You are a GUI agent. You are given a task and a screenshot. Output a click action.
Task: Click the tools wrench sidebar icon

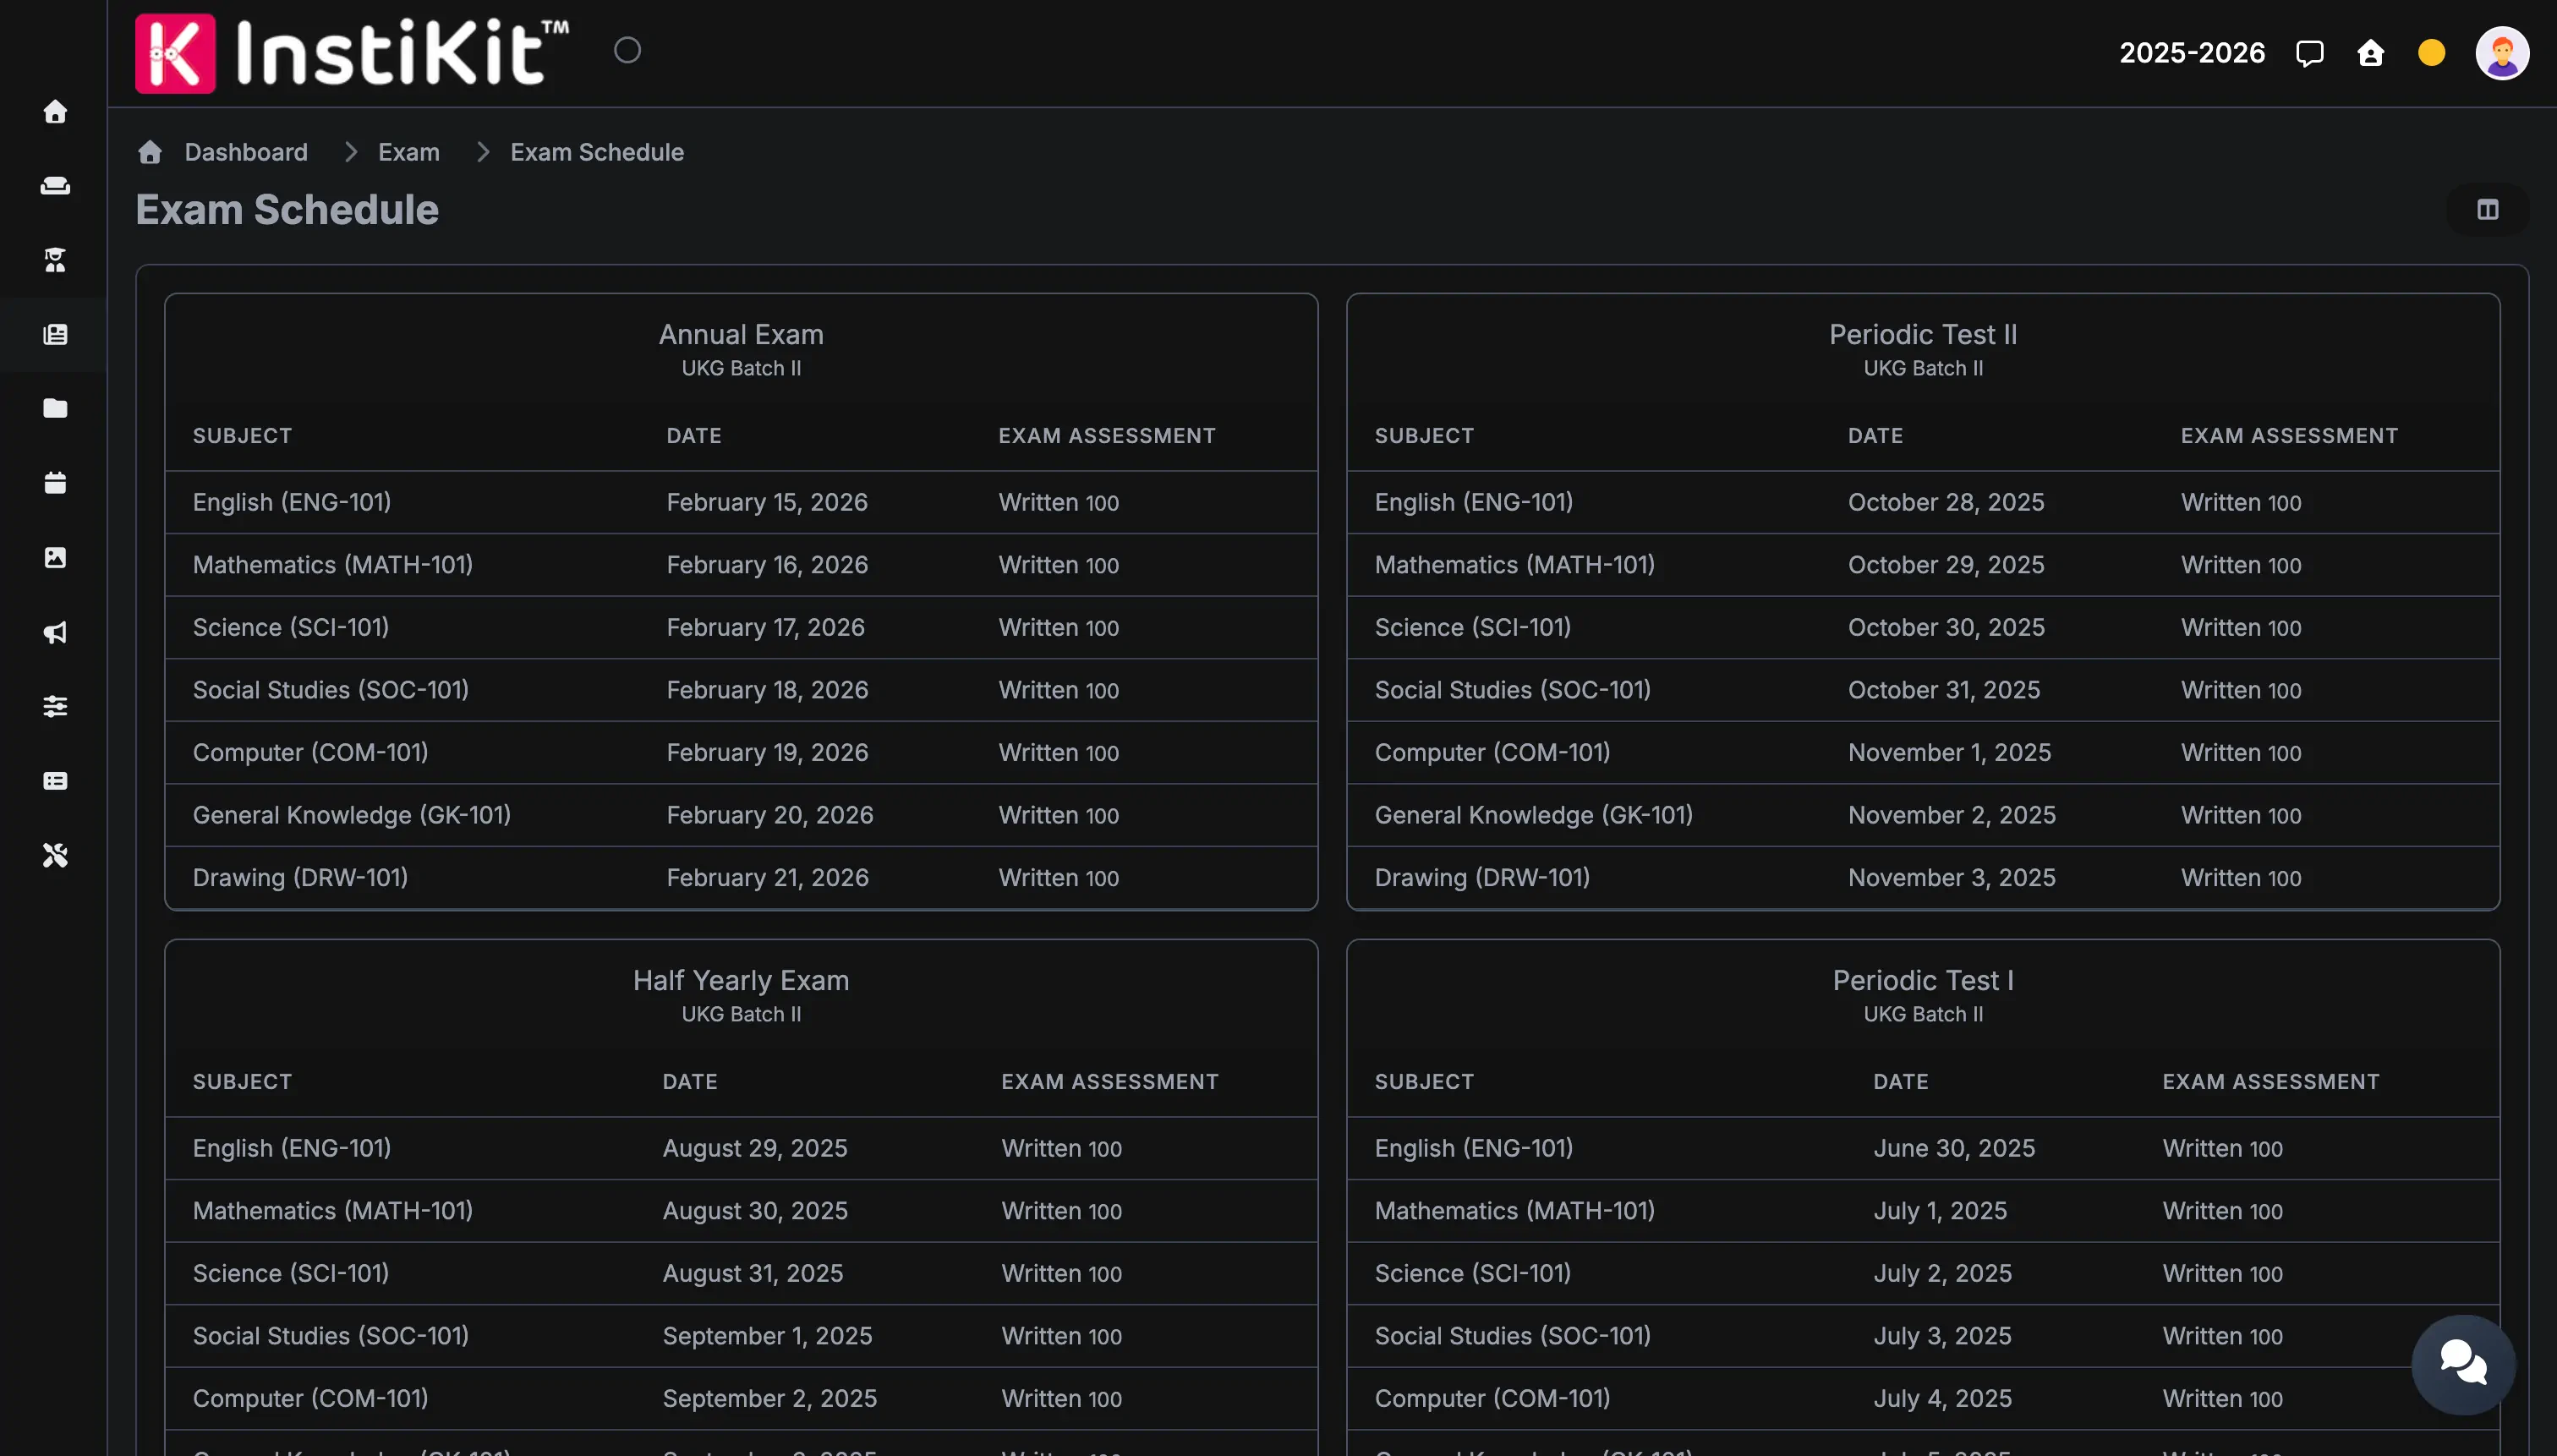click(55, 855)
